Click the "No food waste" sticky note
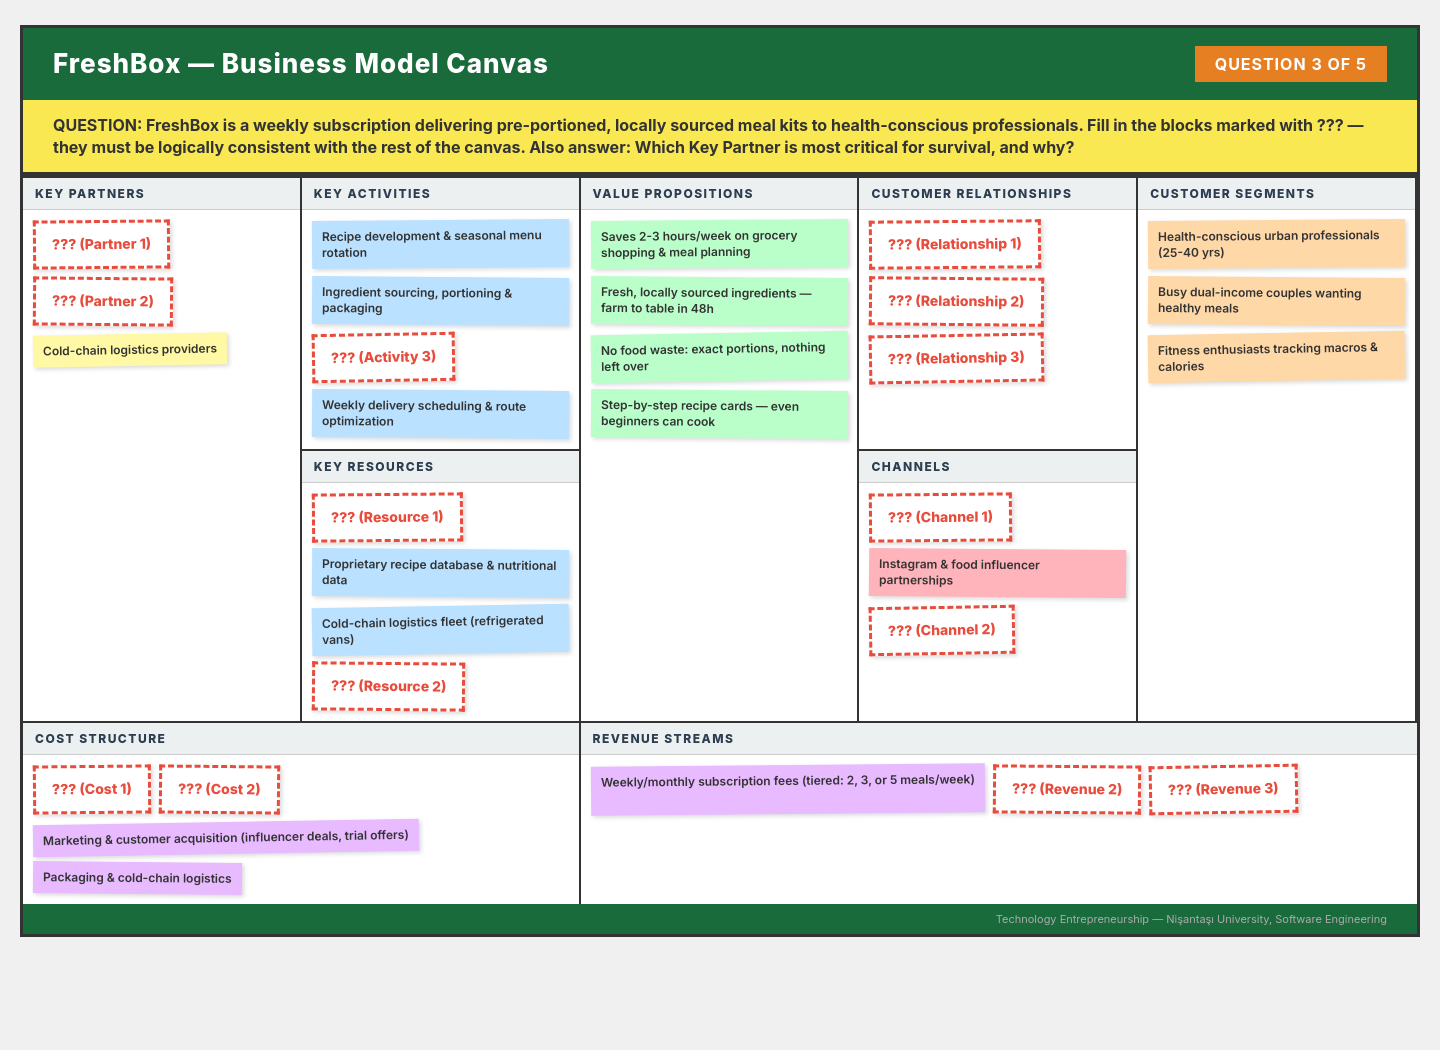 tap(719, 357)
